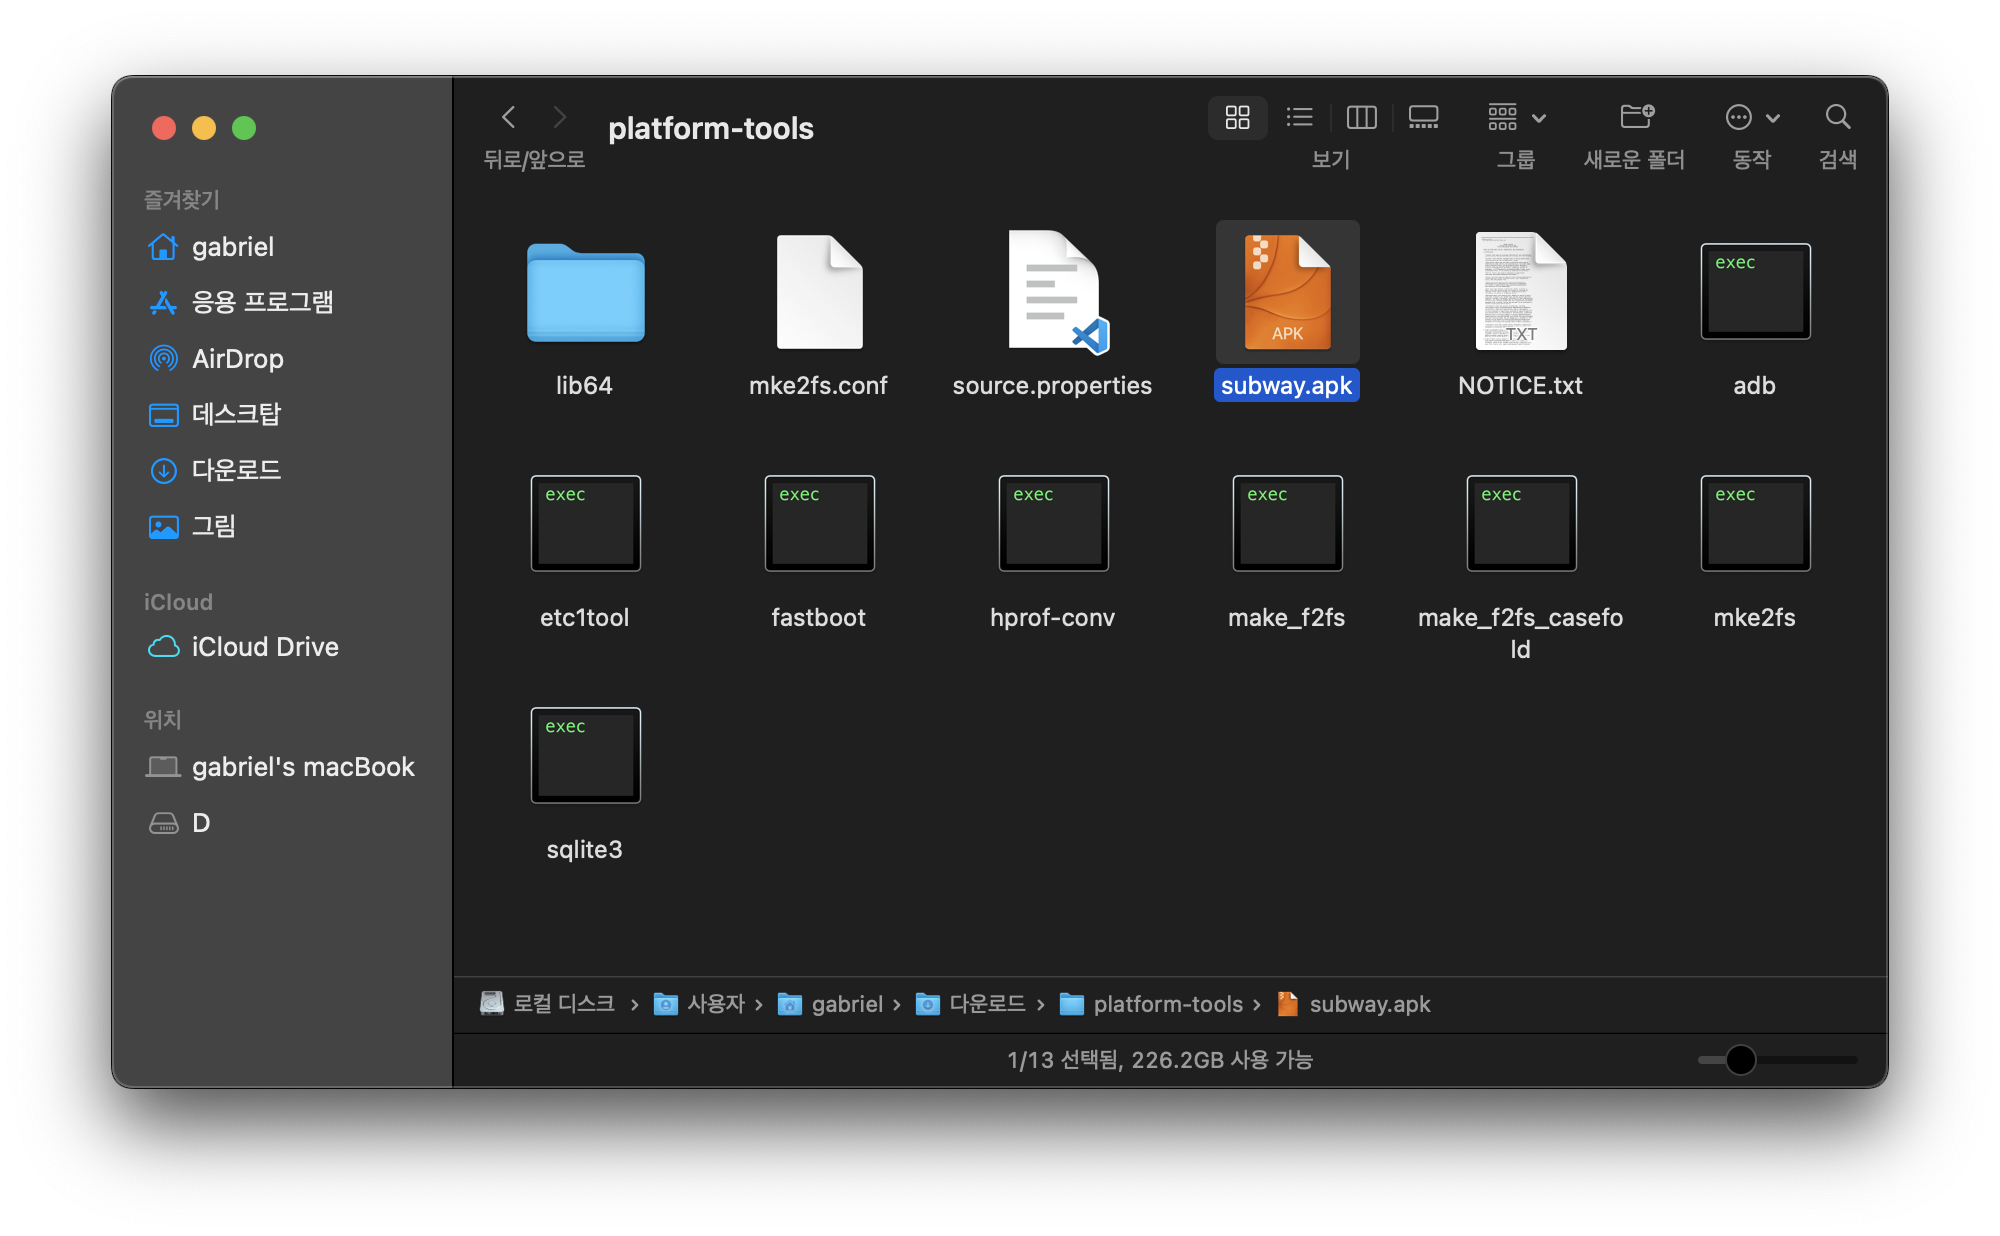Click platform-tools in the path bar
2000x1236 pixels.
[1167, 1004]
